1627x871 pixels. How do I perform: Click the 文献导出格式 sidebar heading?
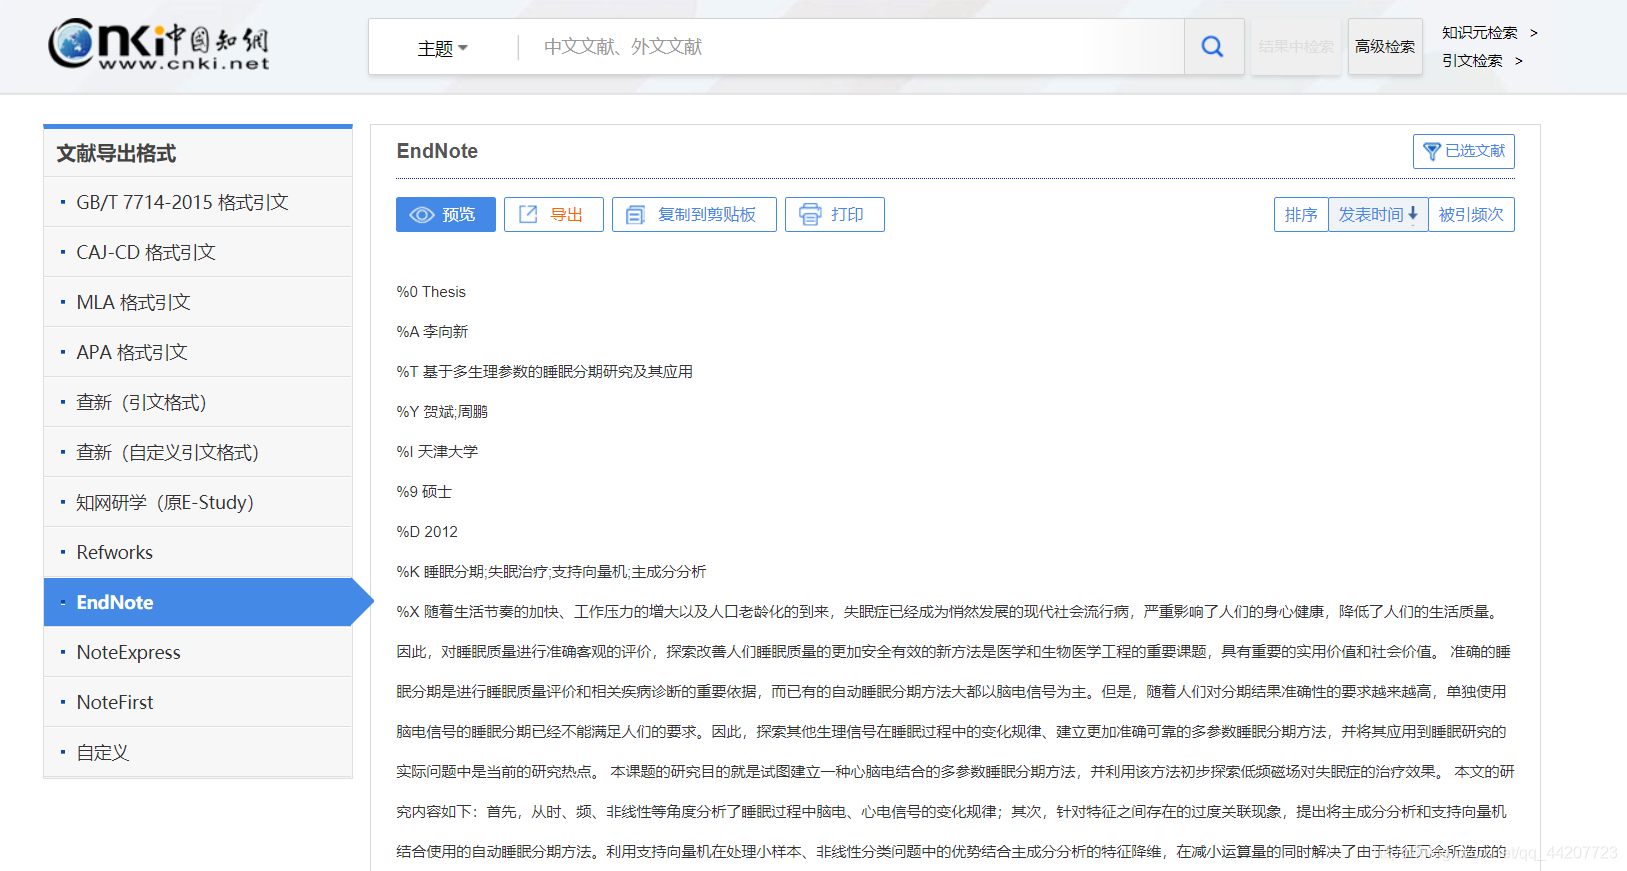(116, 153)
